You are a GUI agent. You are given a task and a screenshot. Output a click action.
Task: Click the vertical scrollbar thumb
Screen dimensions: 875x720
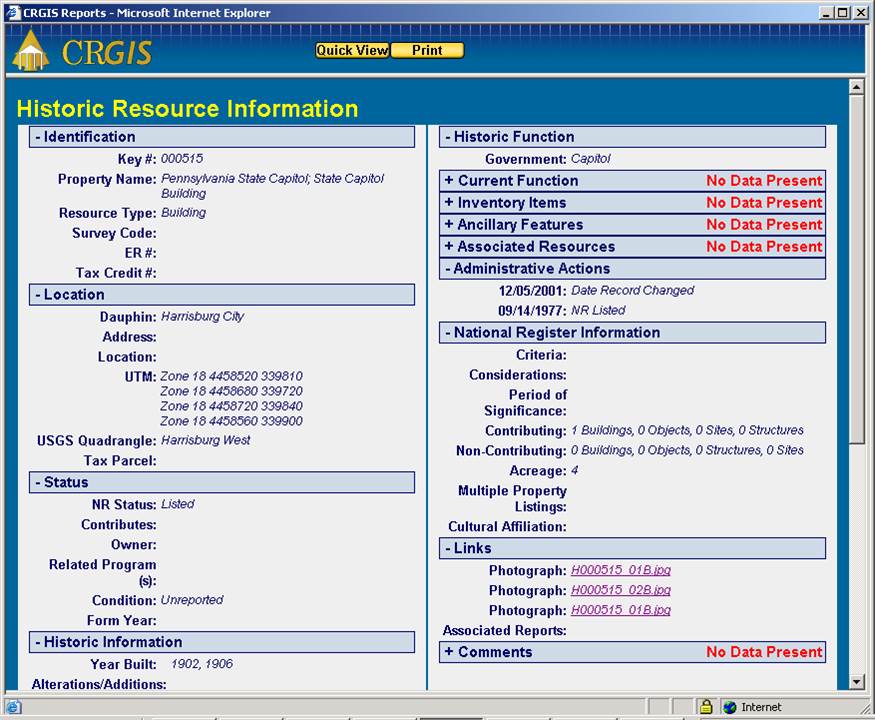[x=857, y=270]
